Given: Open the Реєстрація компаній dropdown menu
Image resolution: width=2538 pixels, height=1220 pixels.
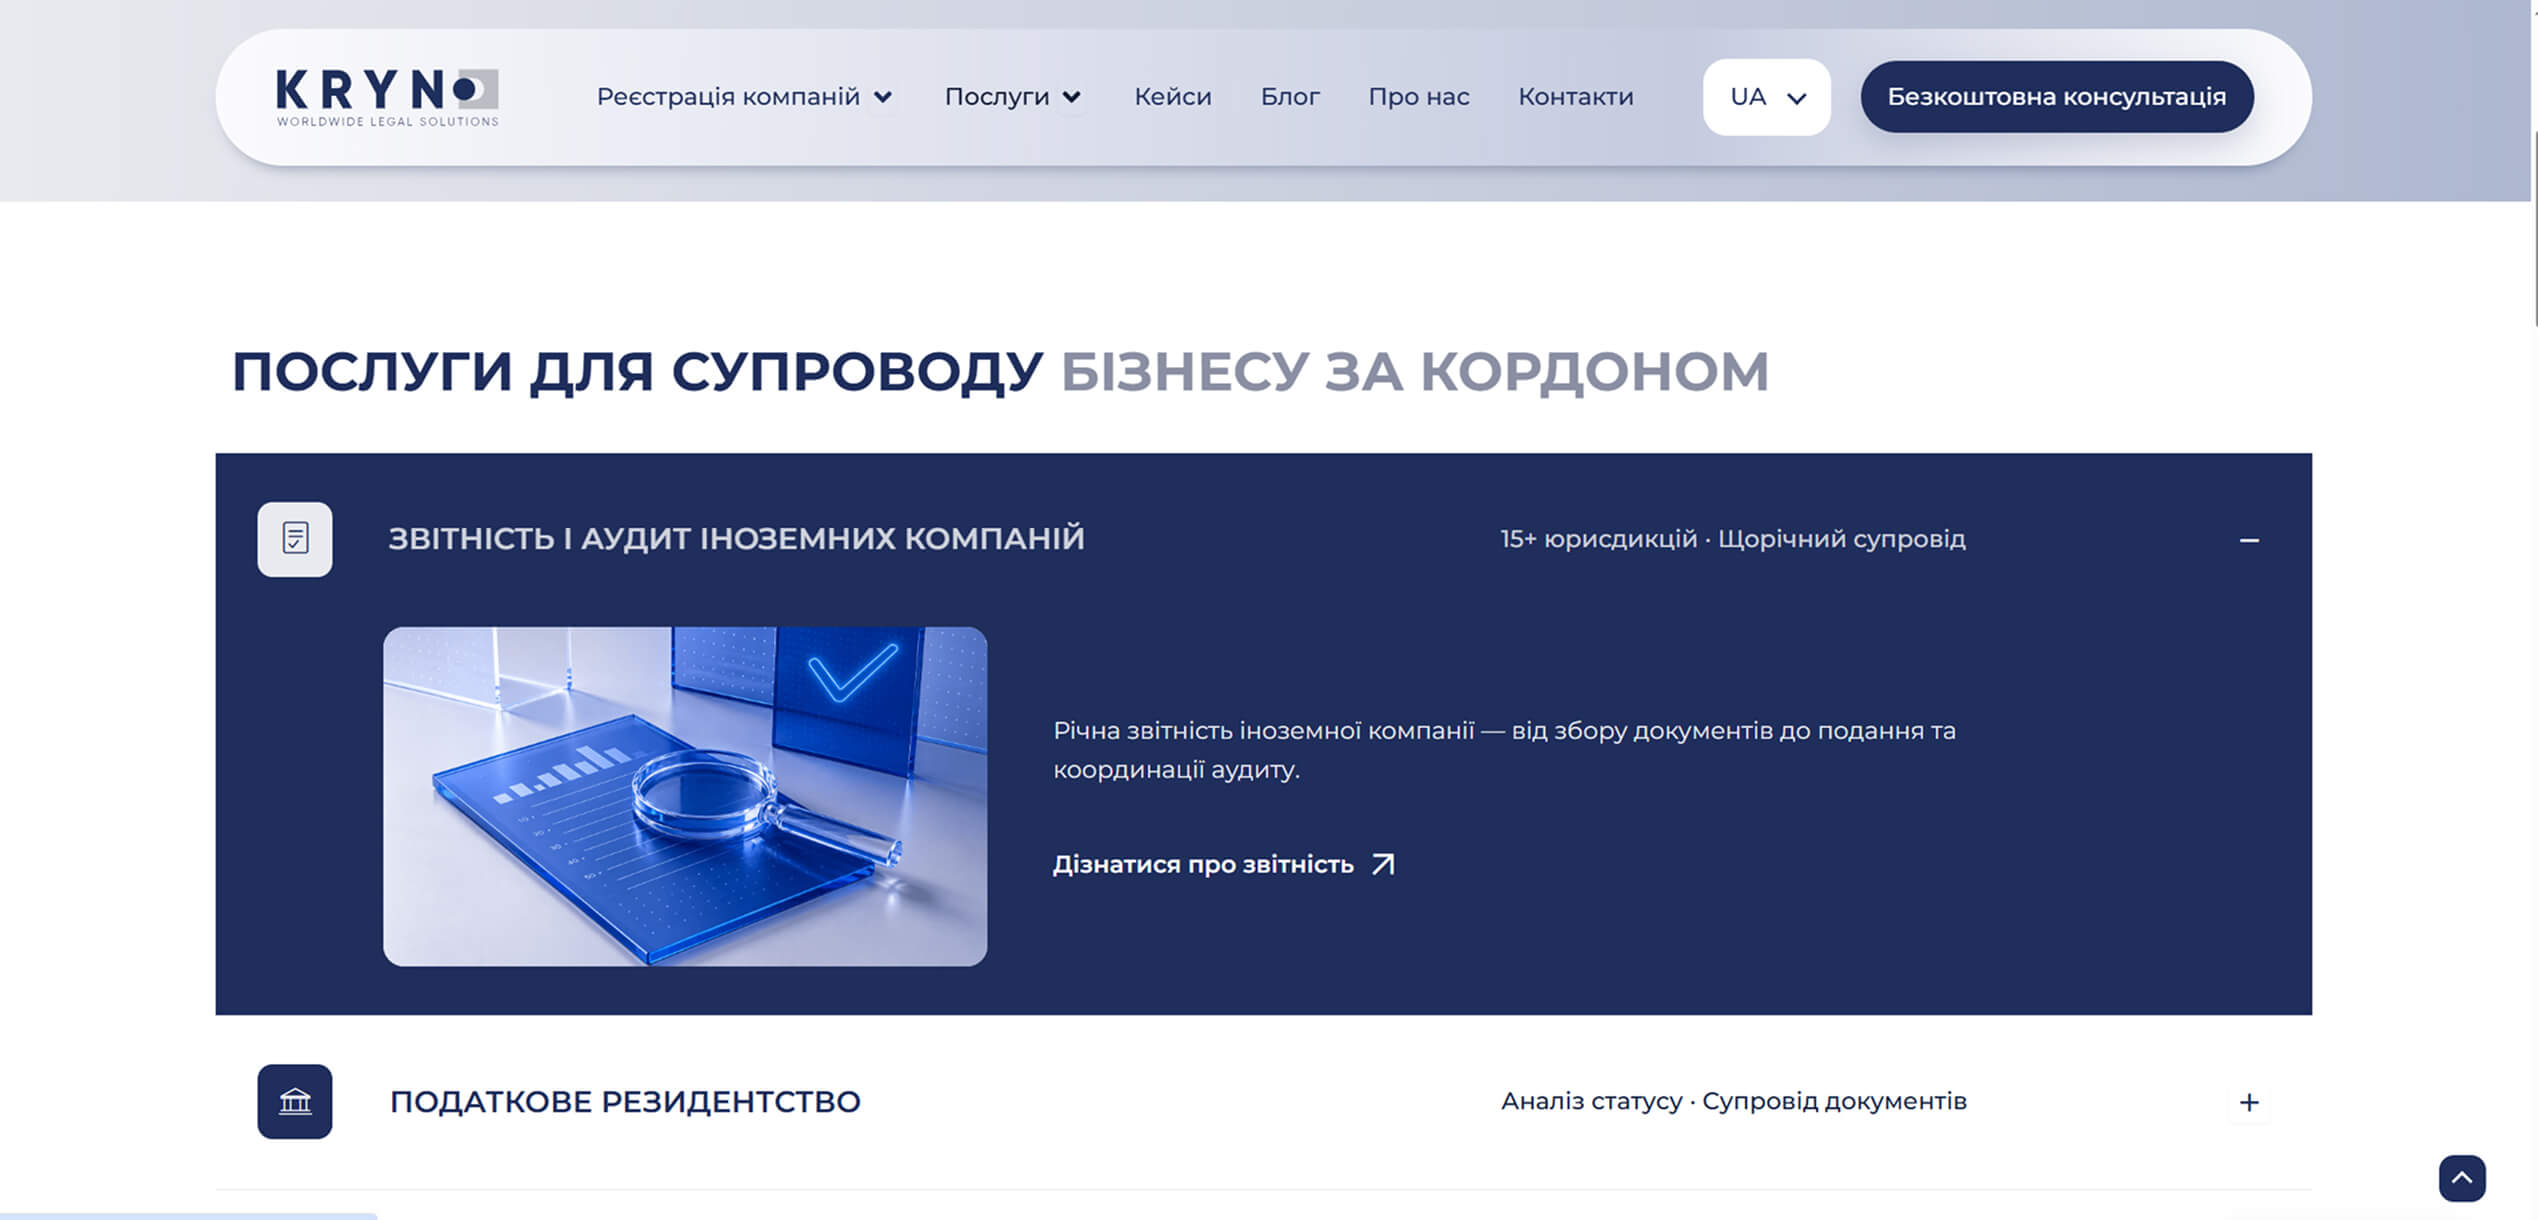Looking at the screenshot, I should pos(744,97).
